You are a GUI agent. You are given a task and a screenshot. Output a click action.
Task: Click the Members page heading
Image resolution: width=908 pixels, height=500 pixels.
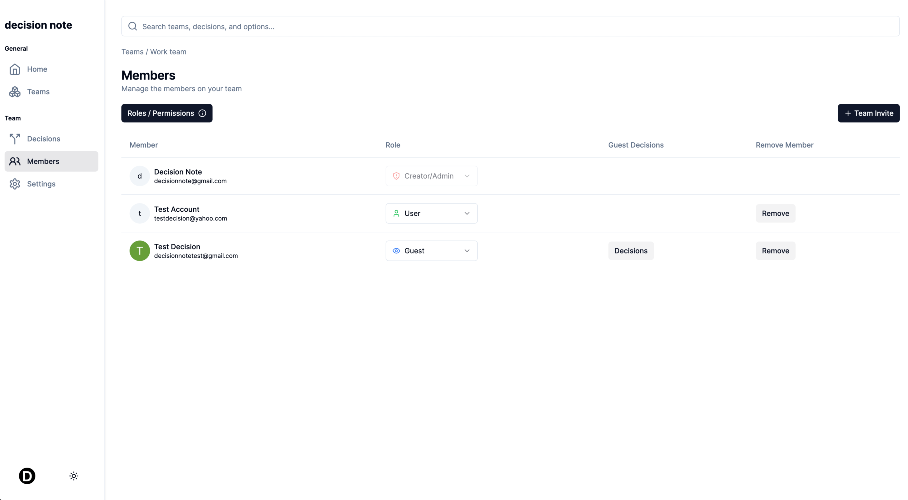point(148,75)
